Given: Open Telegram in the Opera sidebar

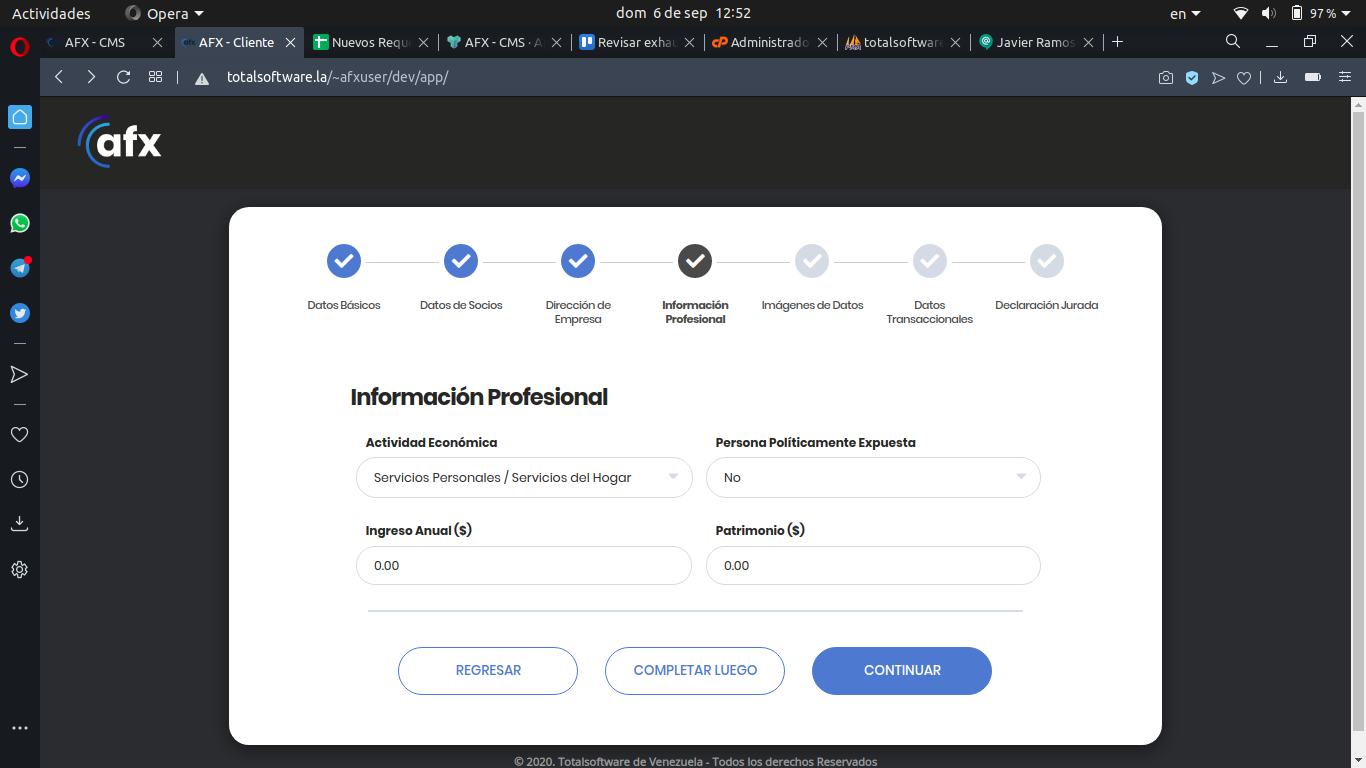Looking at the screenshot, I should click(20, 268).
